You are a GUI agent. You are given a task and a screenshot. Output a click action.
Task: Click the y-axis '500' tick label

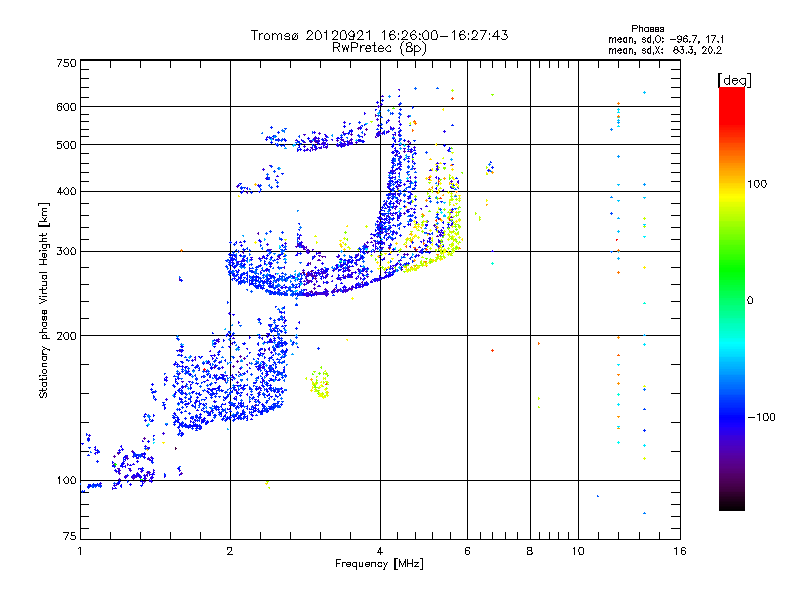click(66, 145)
